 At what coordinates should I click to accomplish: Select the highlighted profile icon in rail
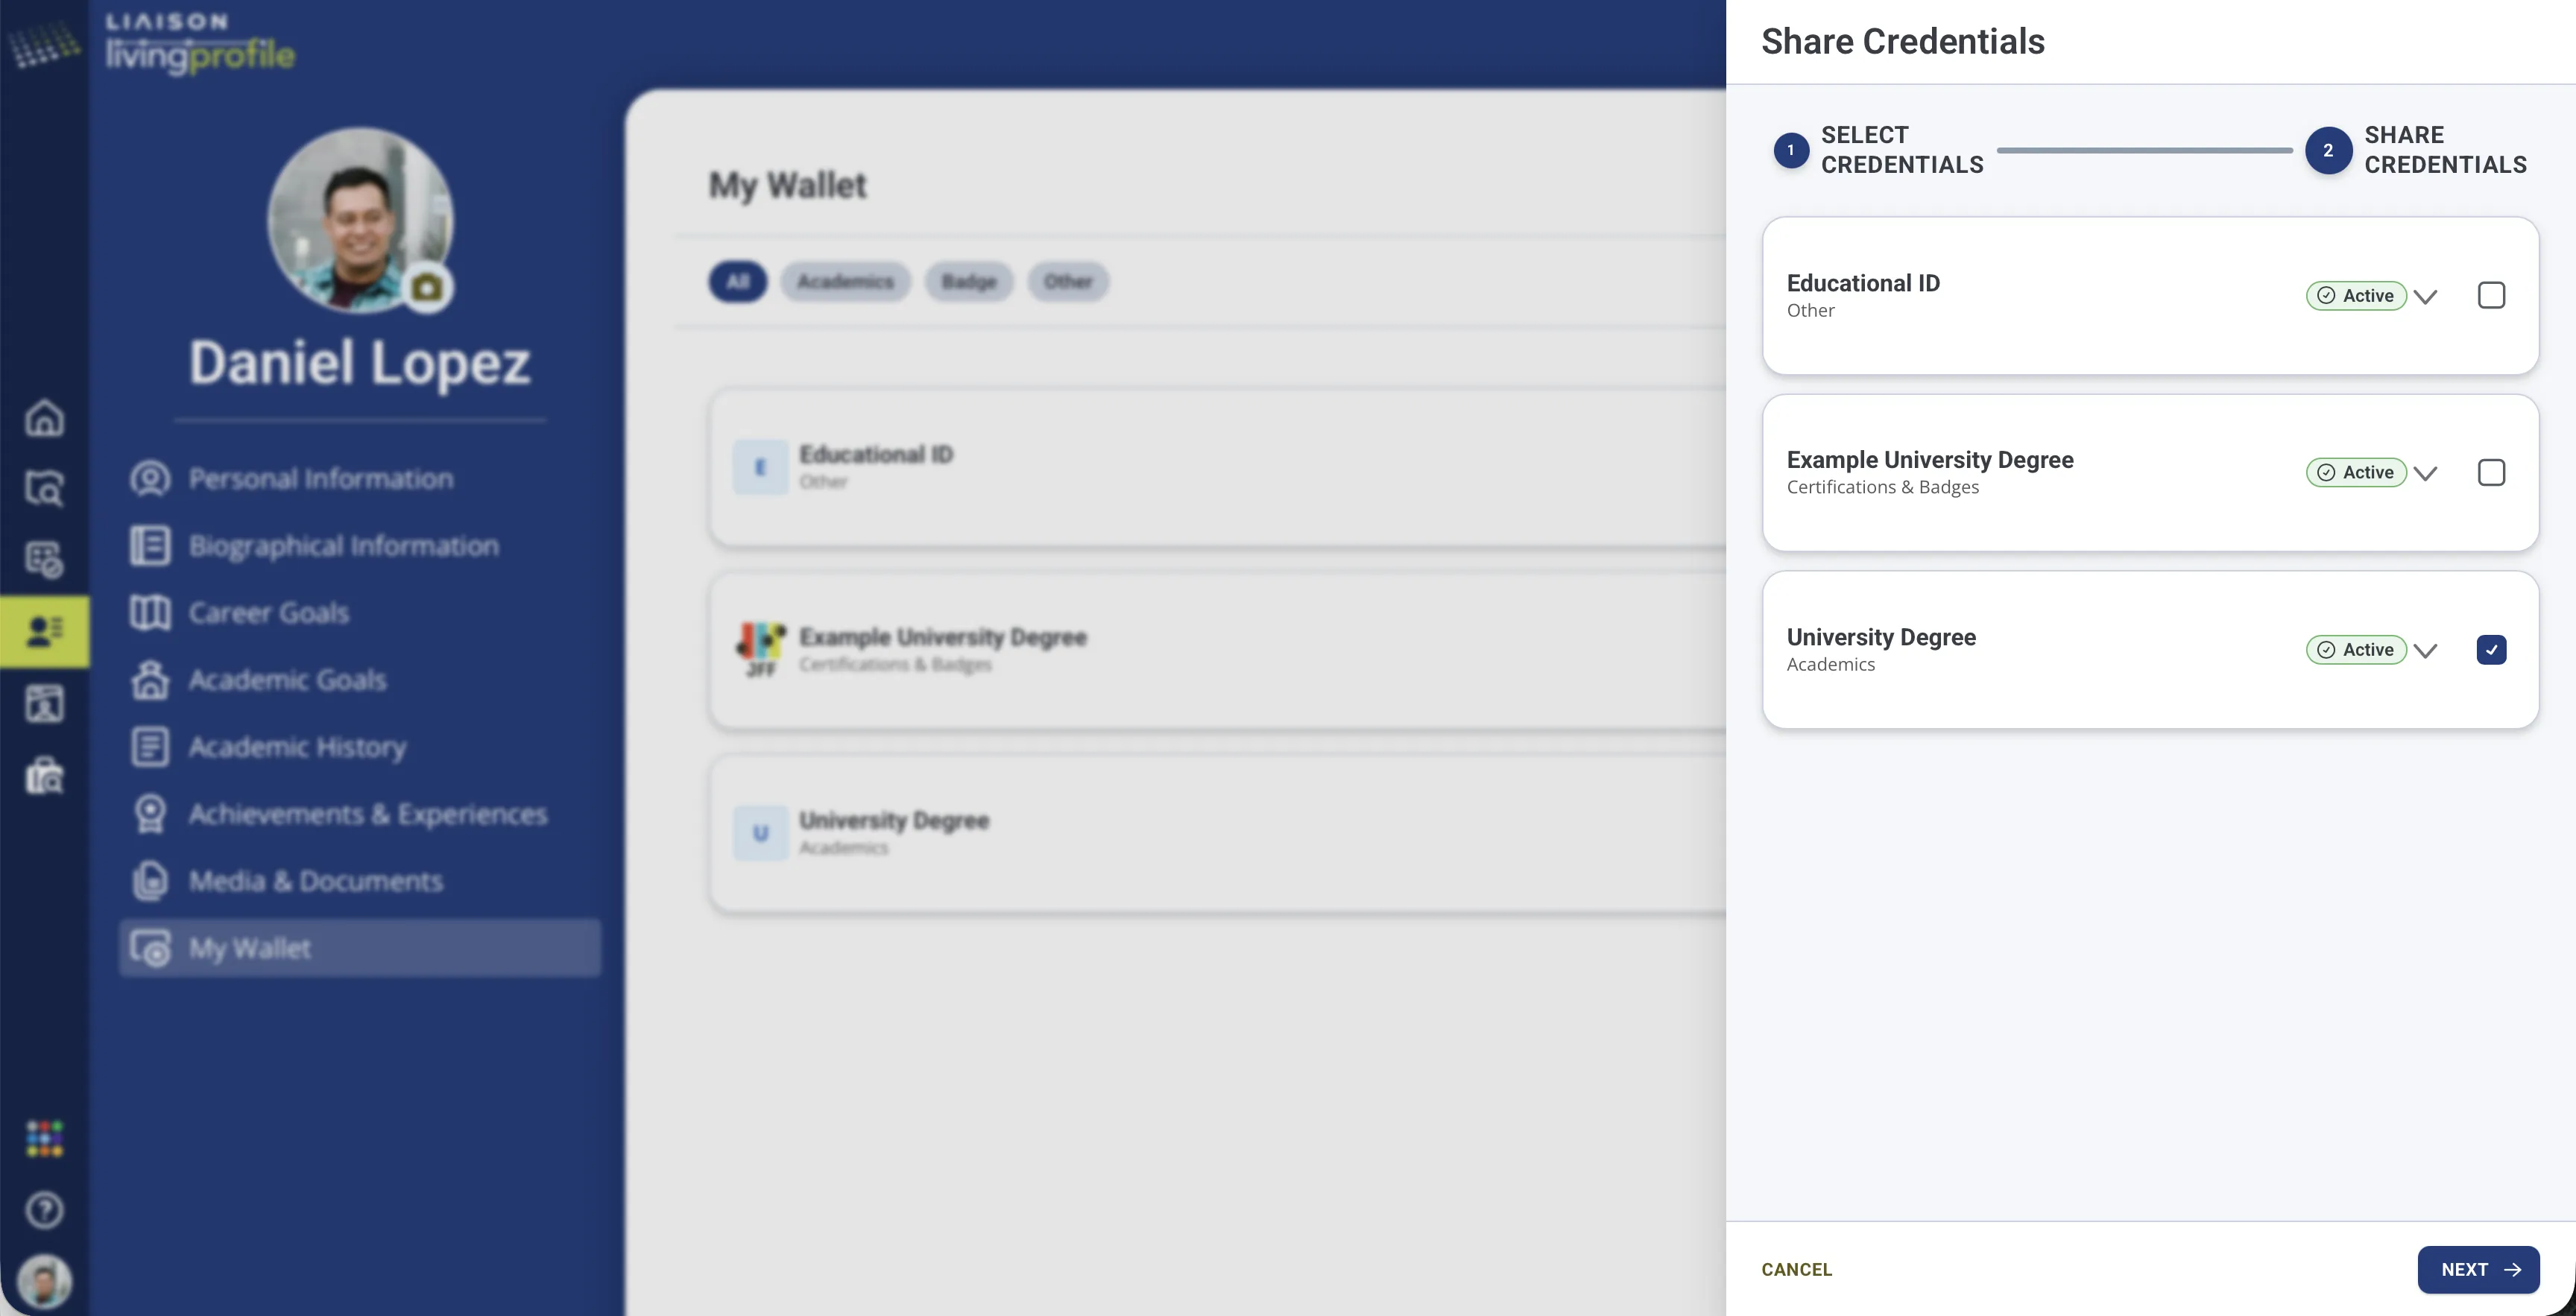coord(44,631)
